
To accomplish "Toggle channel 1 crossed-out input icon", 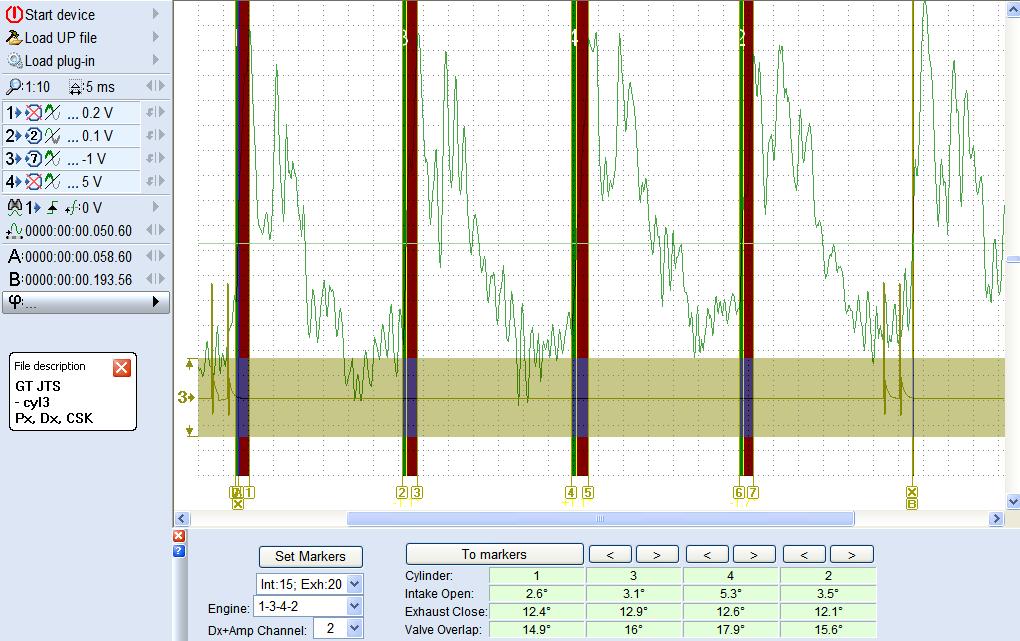I will (x=34, y=113).
